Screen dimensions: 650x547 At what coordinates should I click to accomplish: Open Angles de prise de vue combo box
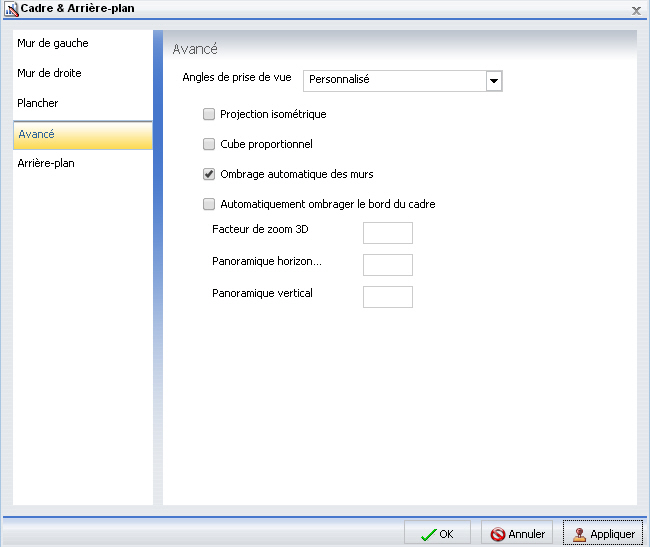tap(403, 80)
